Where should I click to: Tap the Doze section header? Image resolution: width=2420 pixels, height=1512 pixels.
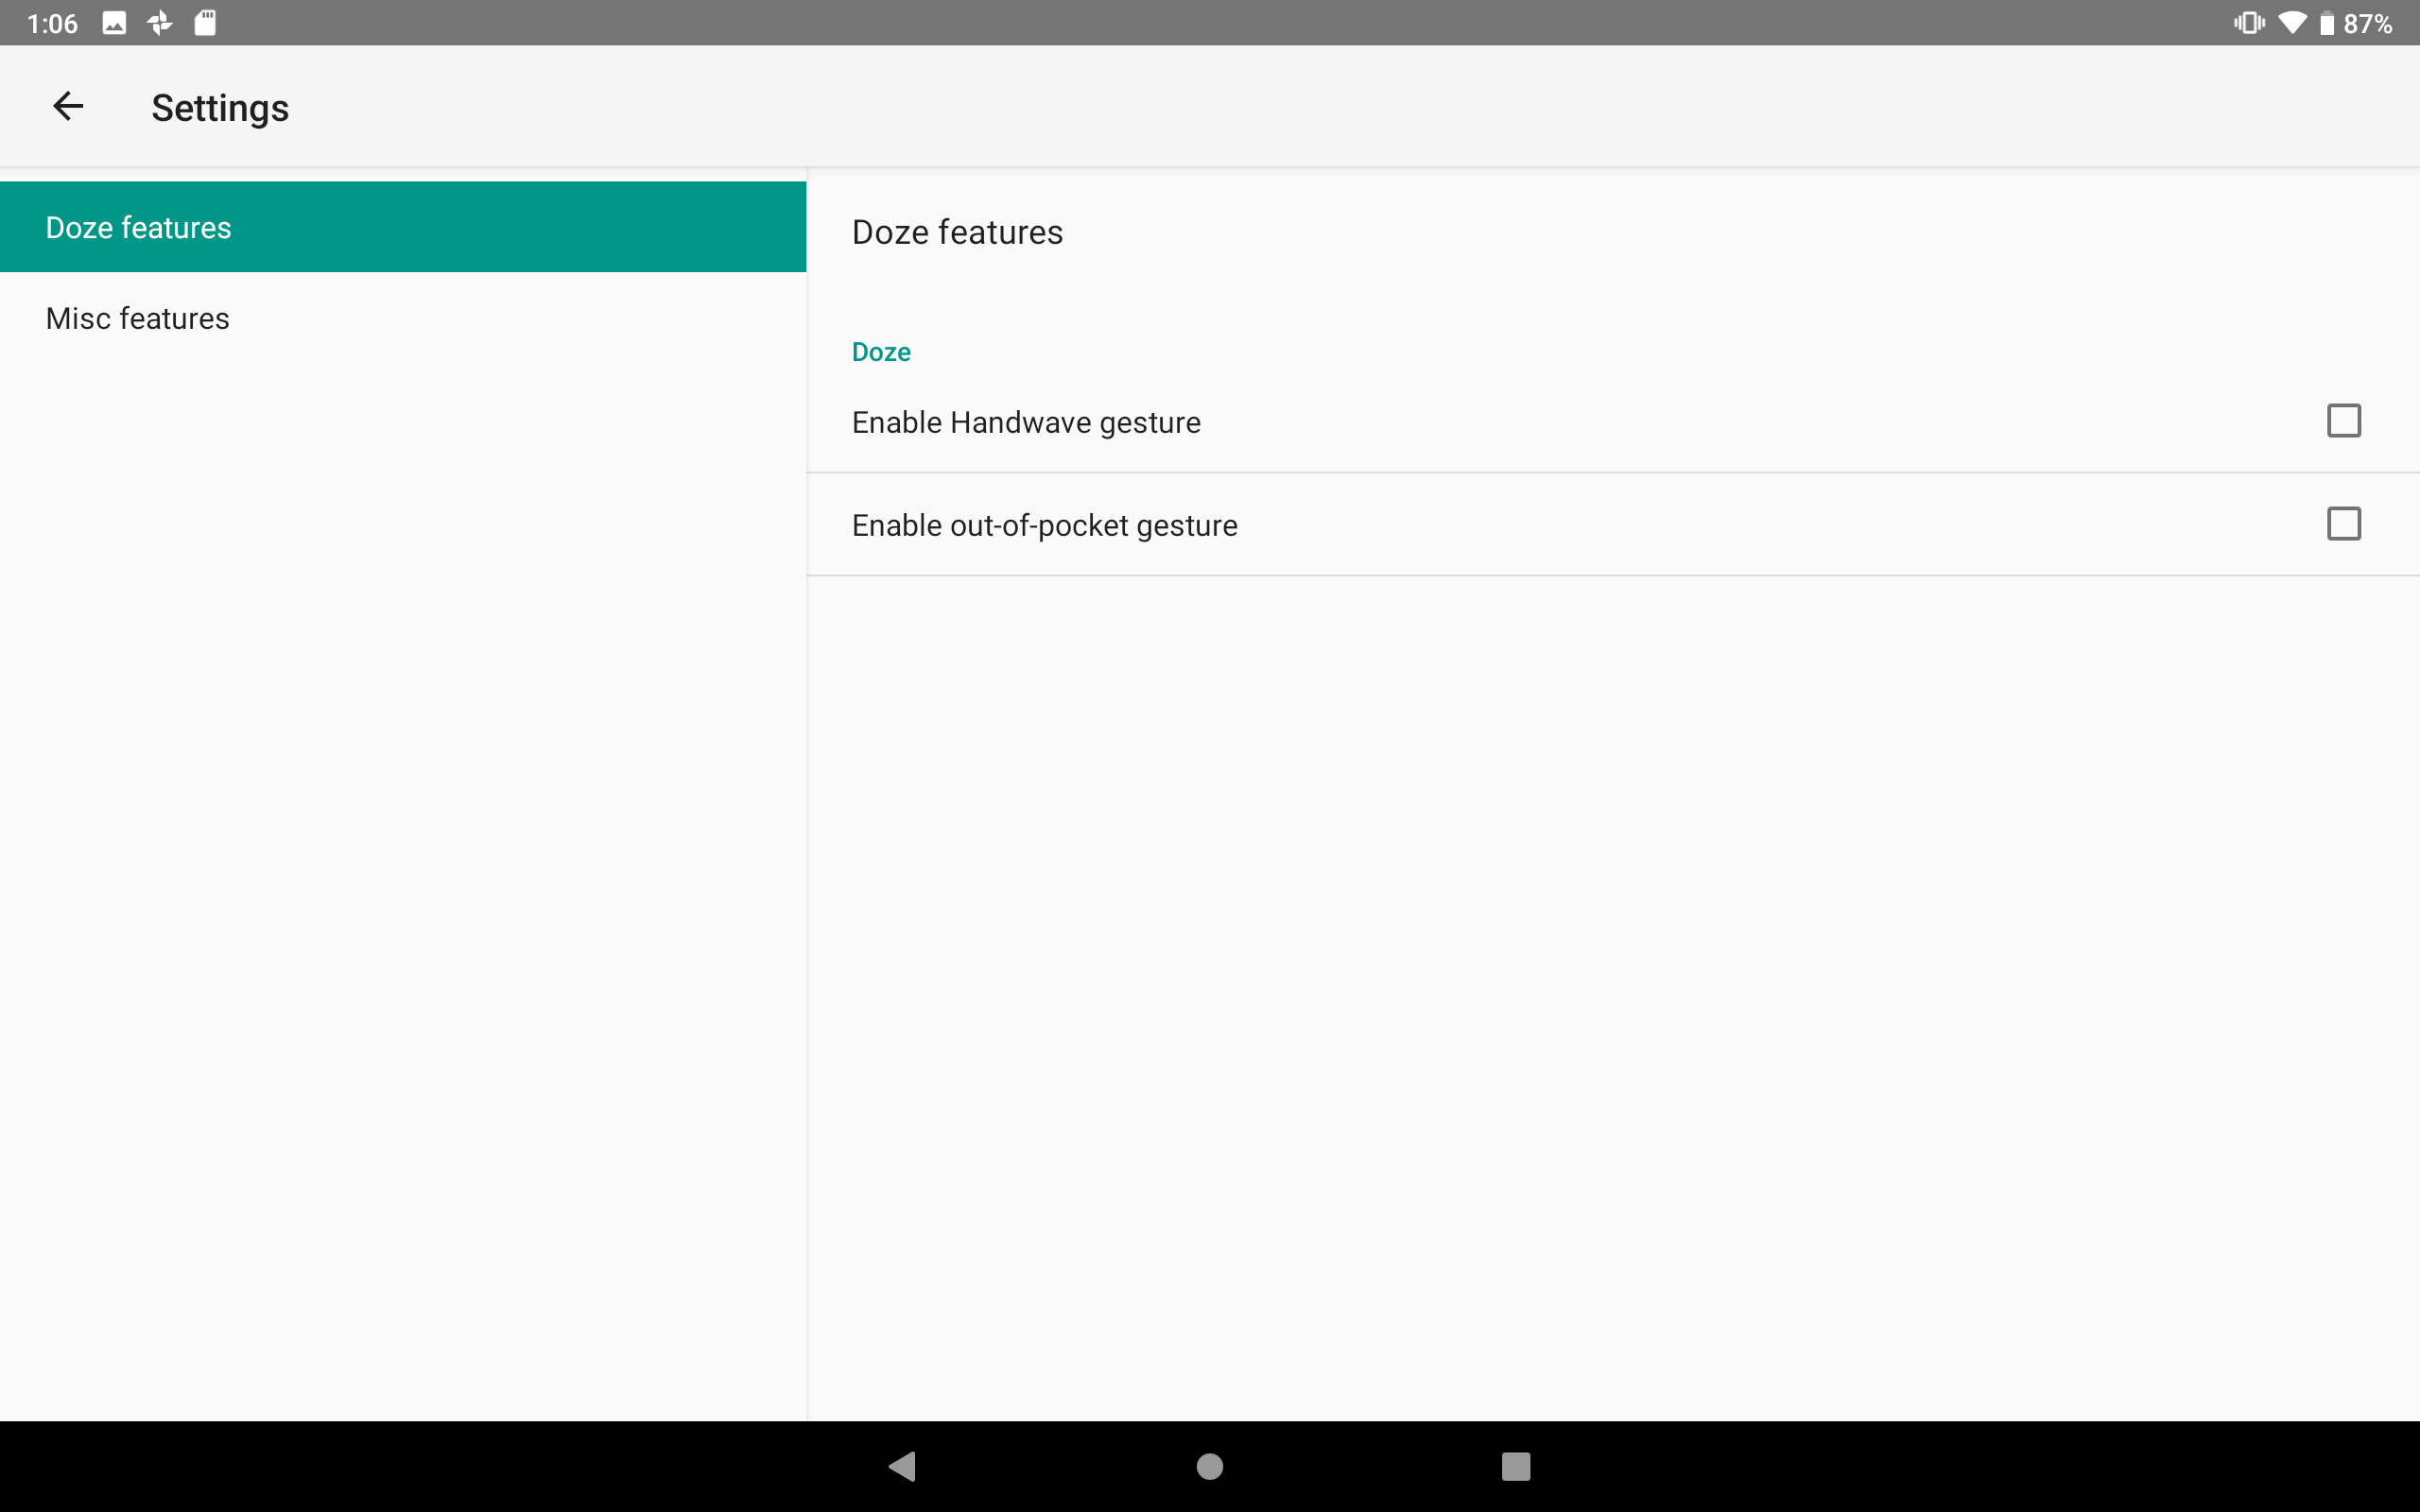coord(881,352)
